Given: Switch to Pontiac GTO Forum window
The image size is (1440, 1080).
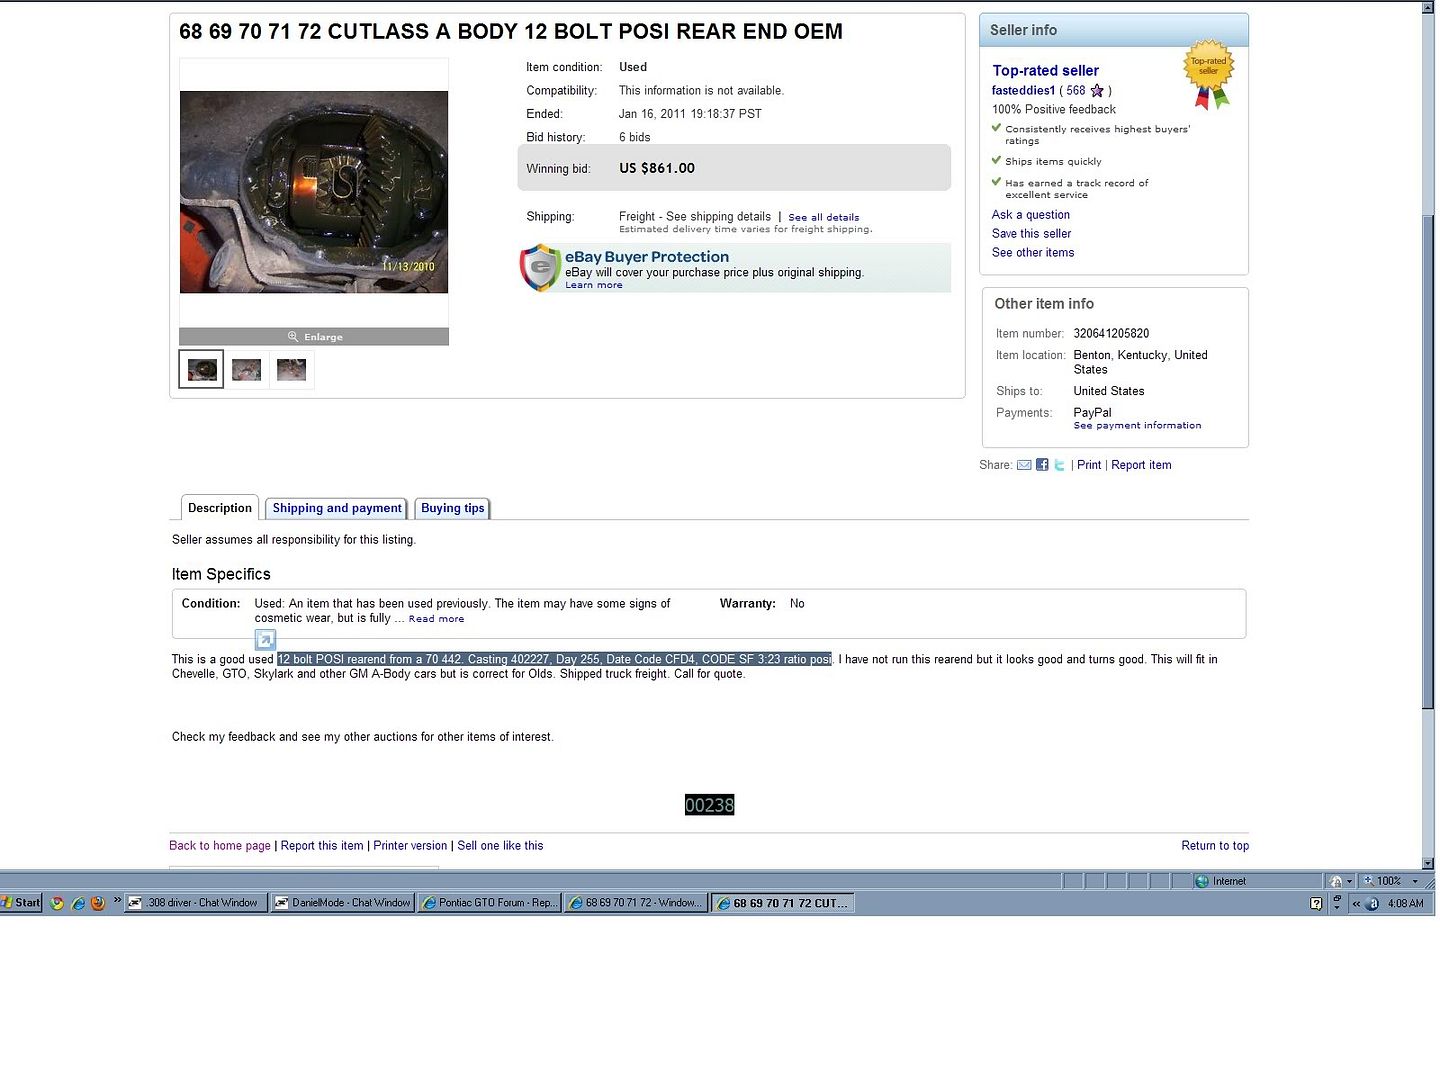Looking at the screenshot, I should coord(489,903).
